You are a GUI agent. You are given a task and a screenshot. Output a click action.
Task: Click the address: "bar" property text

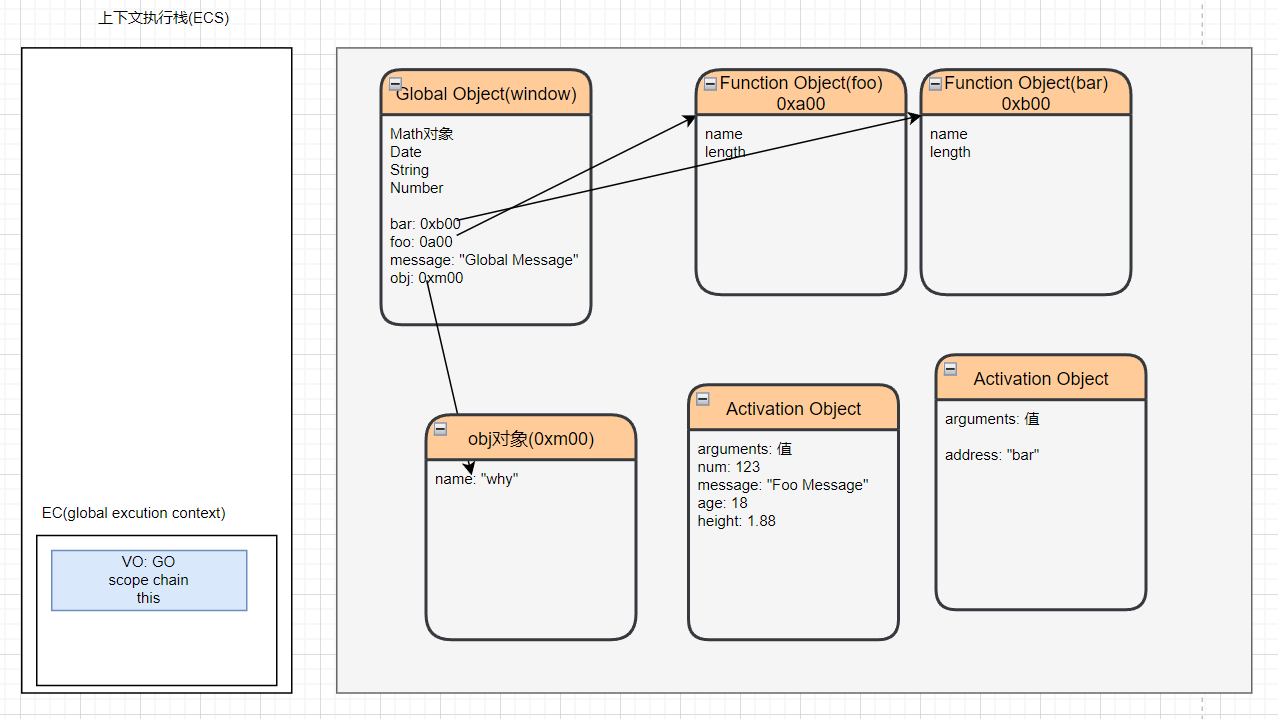tap(992, 455)
